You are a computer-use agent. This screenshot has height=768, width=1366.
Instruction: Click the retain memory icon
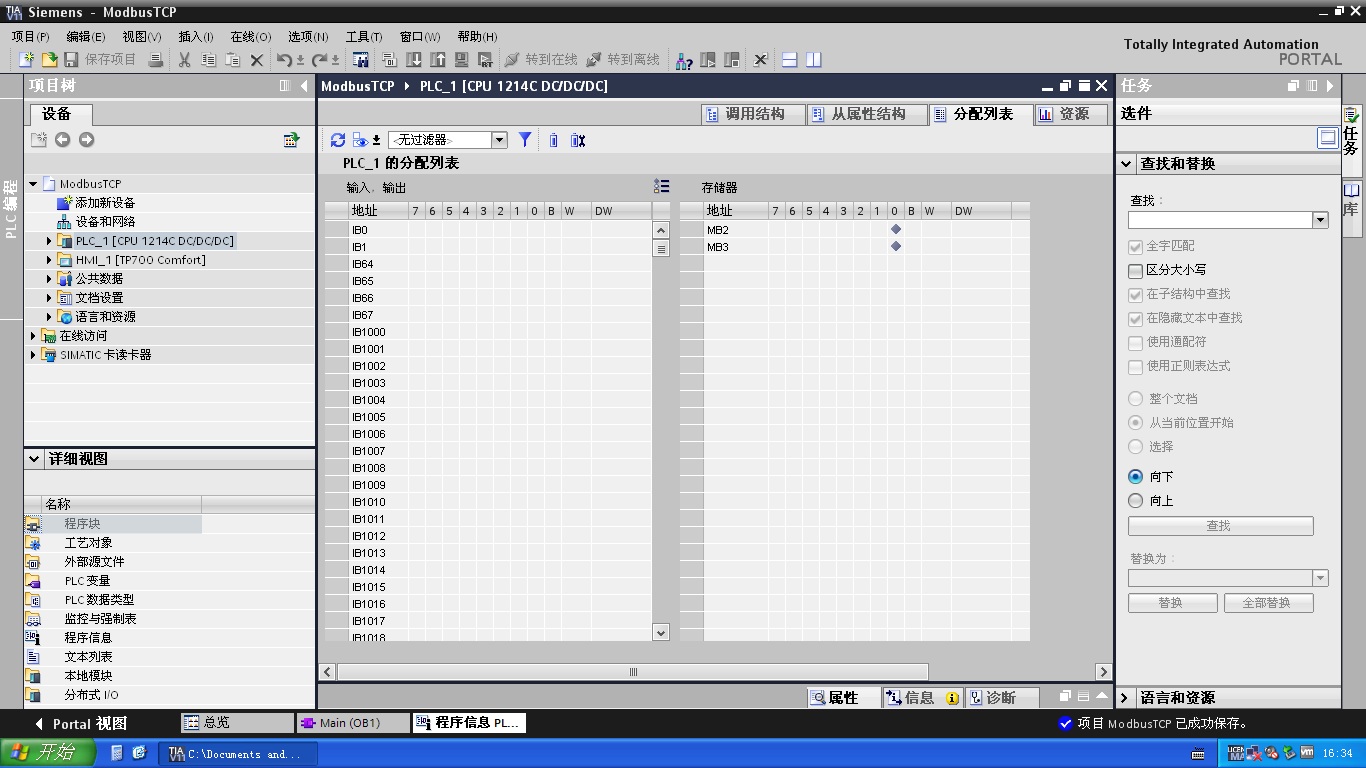554,140
